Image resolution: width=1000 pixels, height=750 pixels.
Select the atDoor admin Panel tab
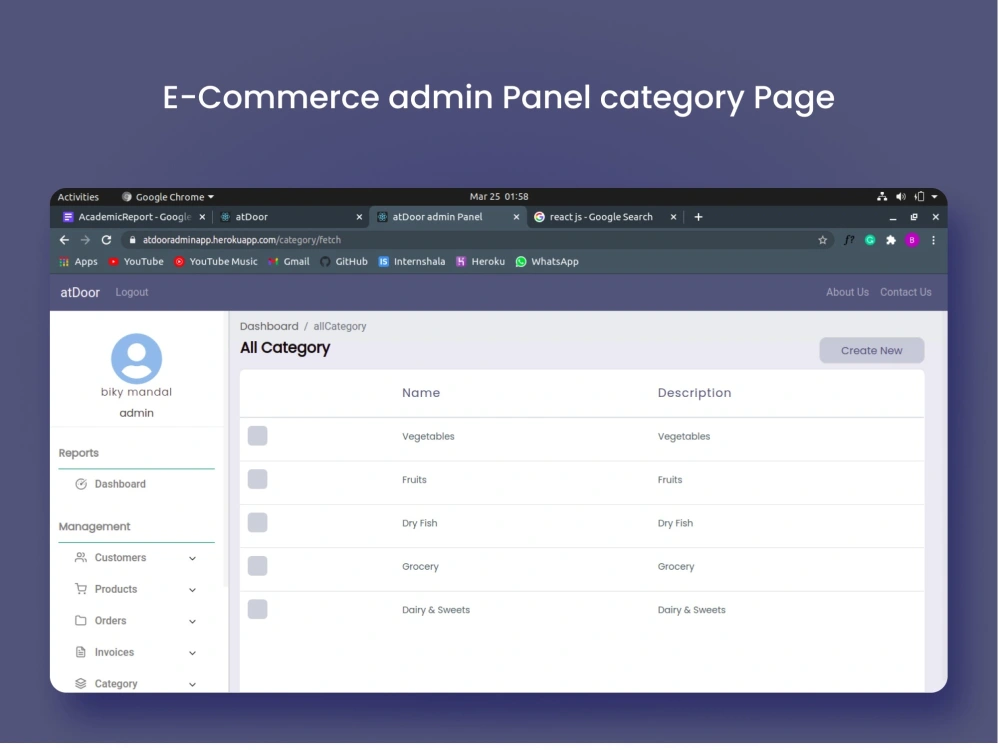446,217
